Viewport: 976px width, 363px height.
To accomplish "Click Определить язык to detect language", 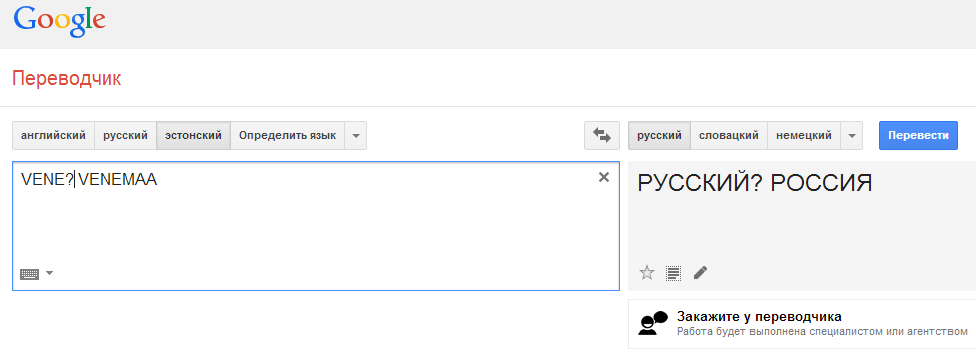I will click(x=288, y=136).
